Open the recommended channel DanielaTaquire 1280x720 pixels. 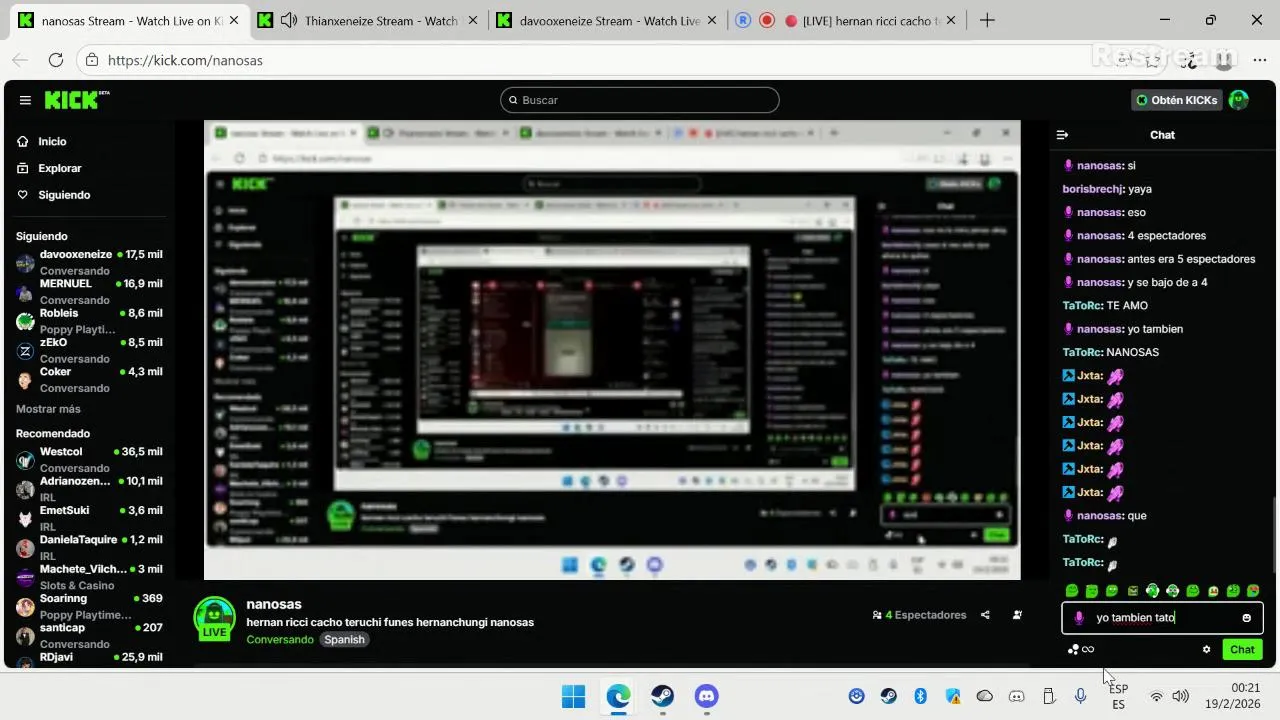pyautogui.click(x=88, y=547)
